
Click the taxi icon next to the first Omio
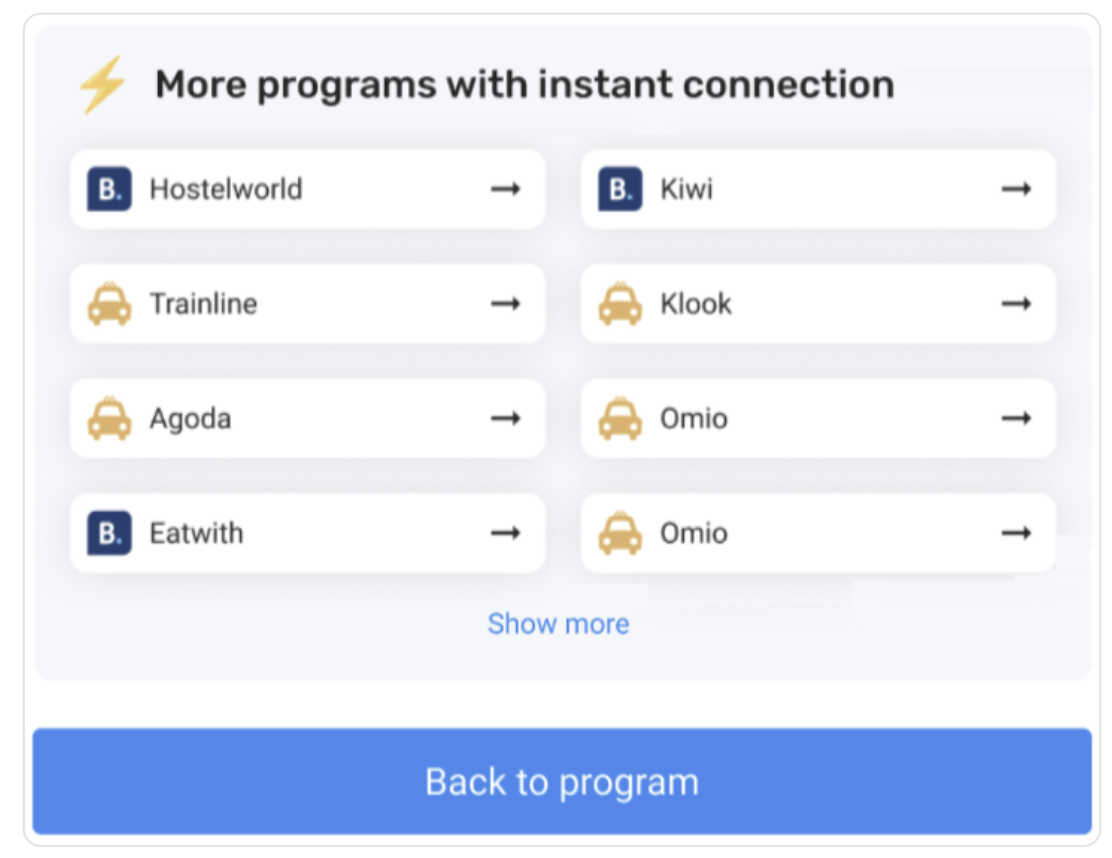619,419
